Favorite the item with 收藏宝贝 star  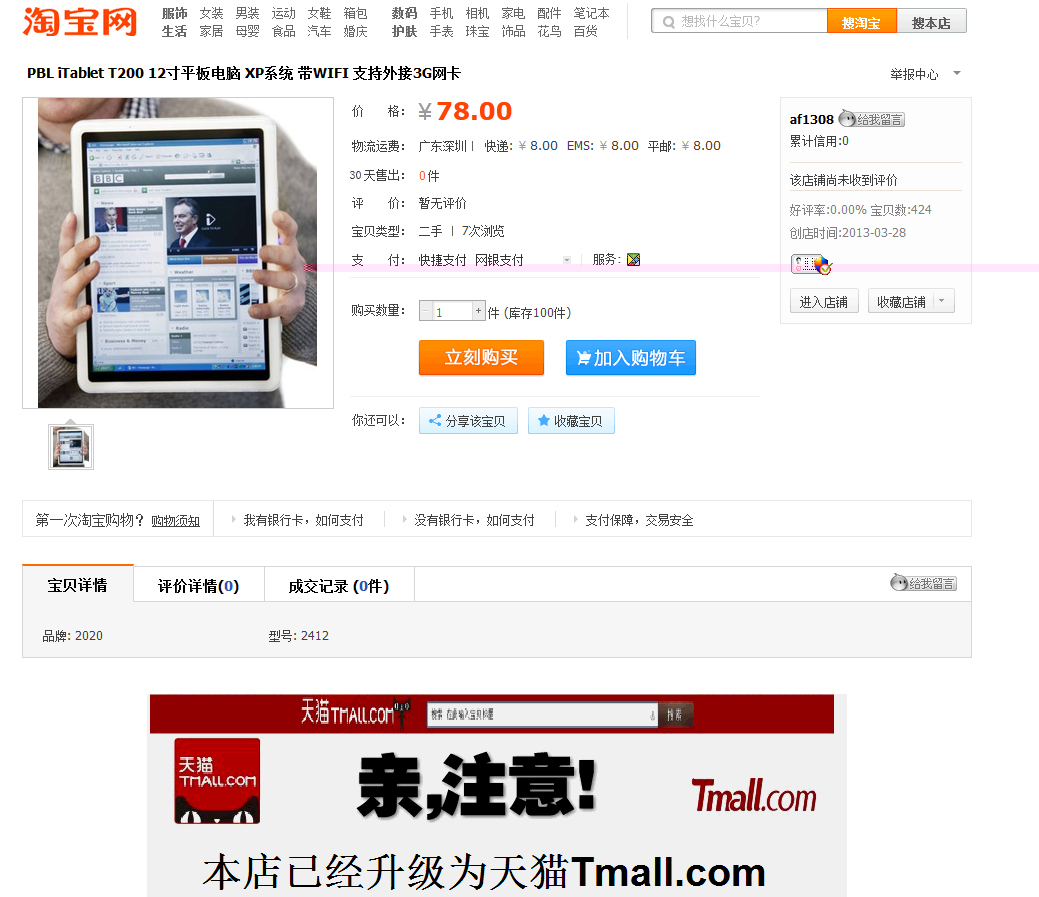571,421
